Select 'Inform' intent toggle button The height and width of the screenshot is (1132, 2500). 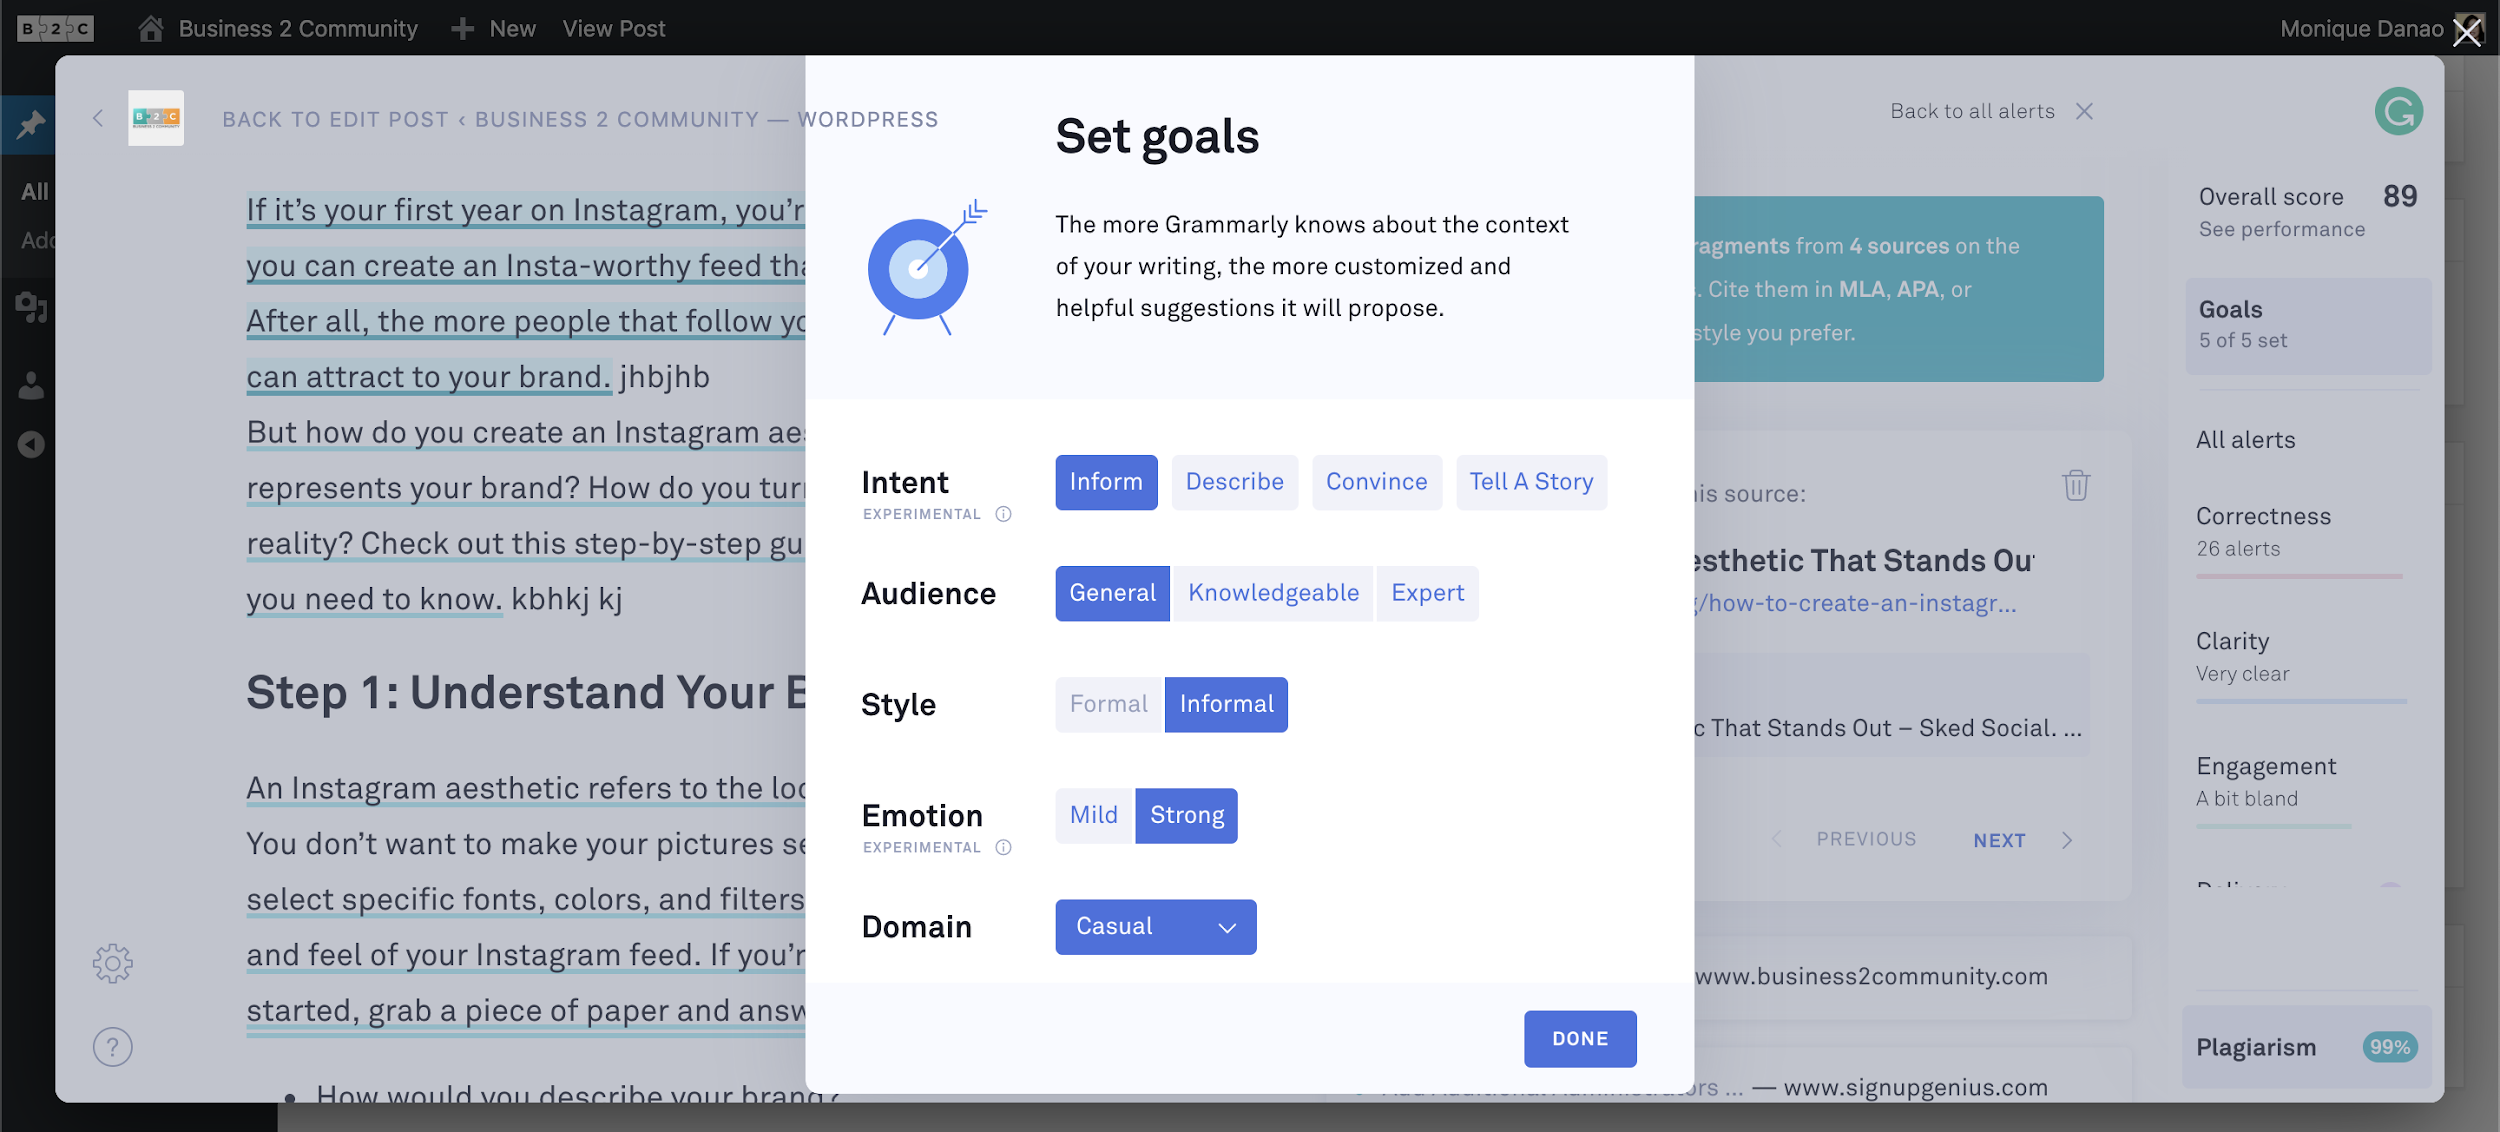point(1107,481)
